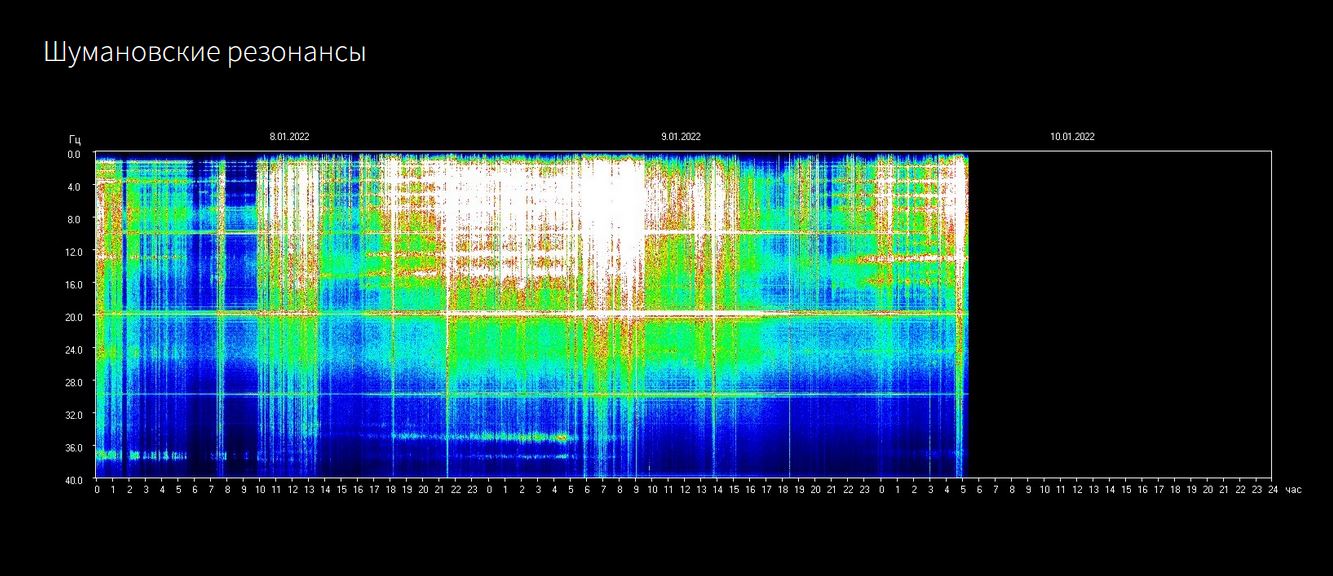This screenshot has width=1333, height=576.
Task: Click the 0.0 frequency axis value
Action: (74, 155)
